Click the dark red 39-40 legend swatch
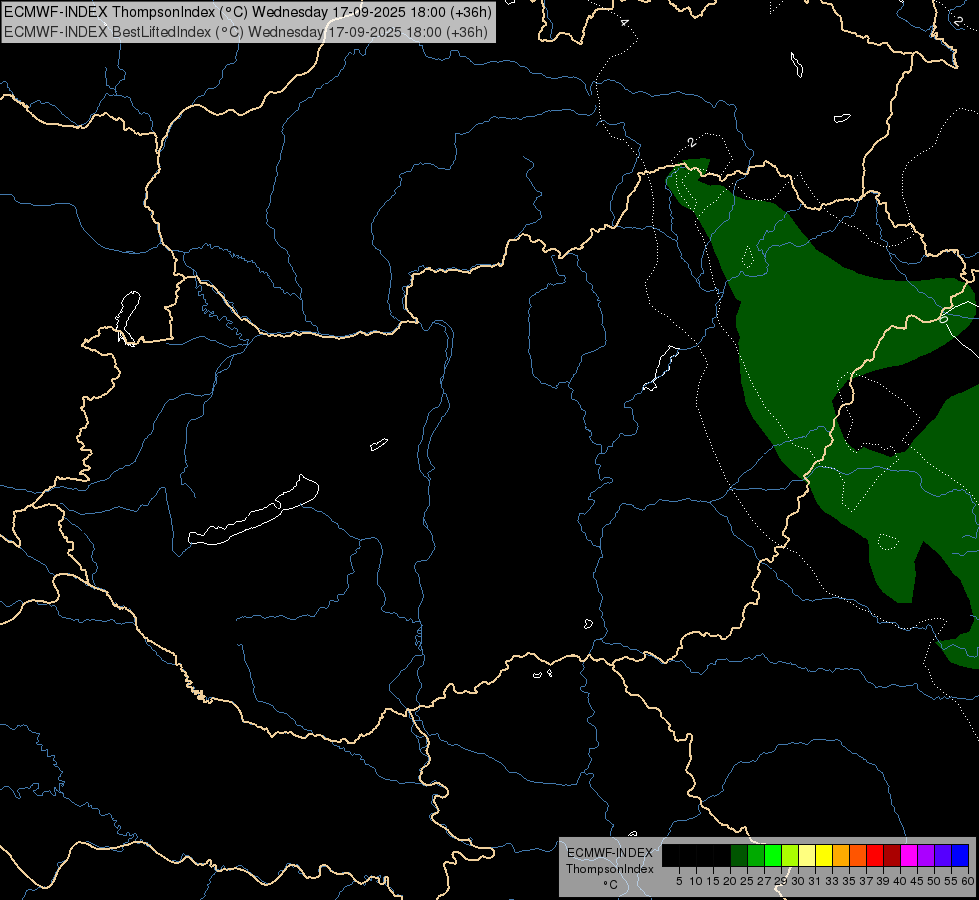The width and height of the screenshot is (979, 900). pos(892,855)
